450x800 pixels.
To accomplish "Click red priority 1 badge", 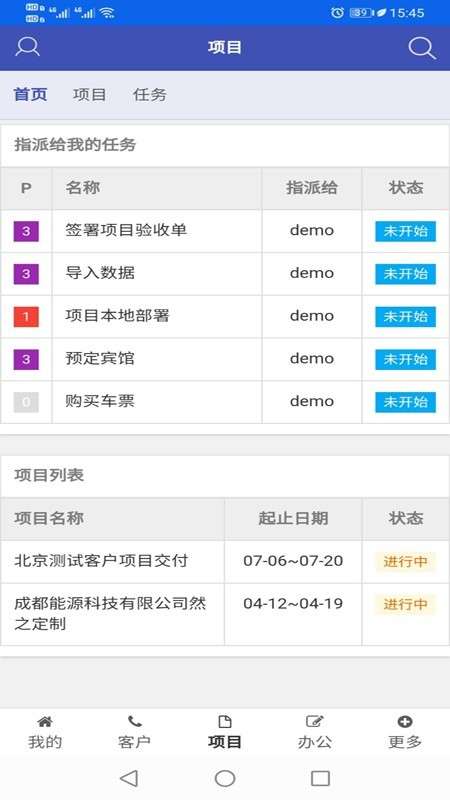I will [x=26, y=316].
